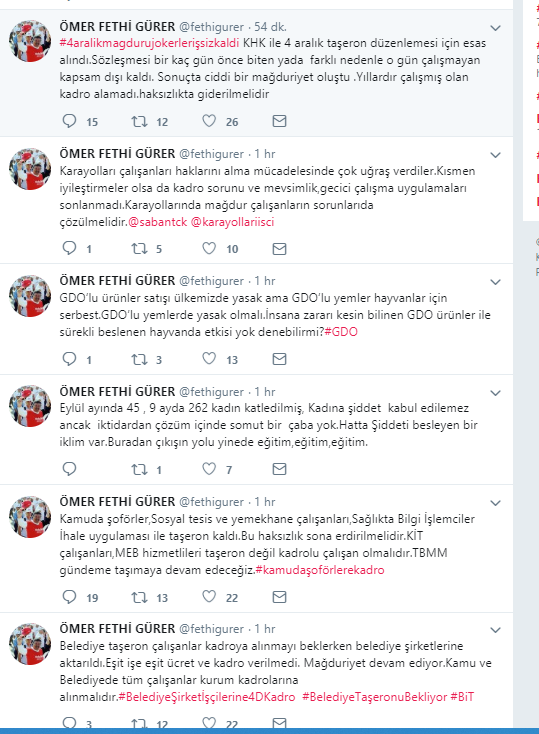Expand the options chevron on the Kamuda şoförler tweet

click(495, 503)
